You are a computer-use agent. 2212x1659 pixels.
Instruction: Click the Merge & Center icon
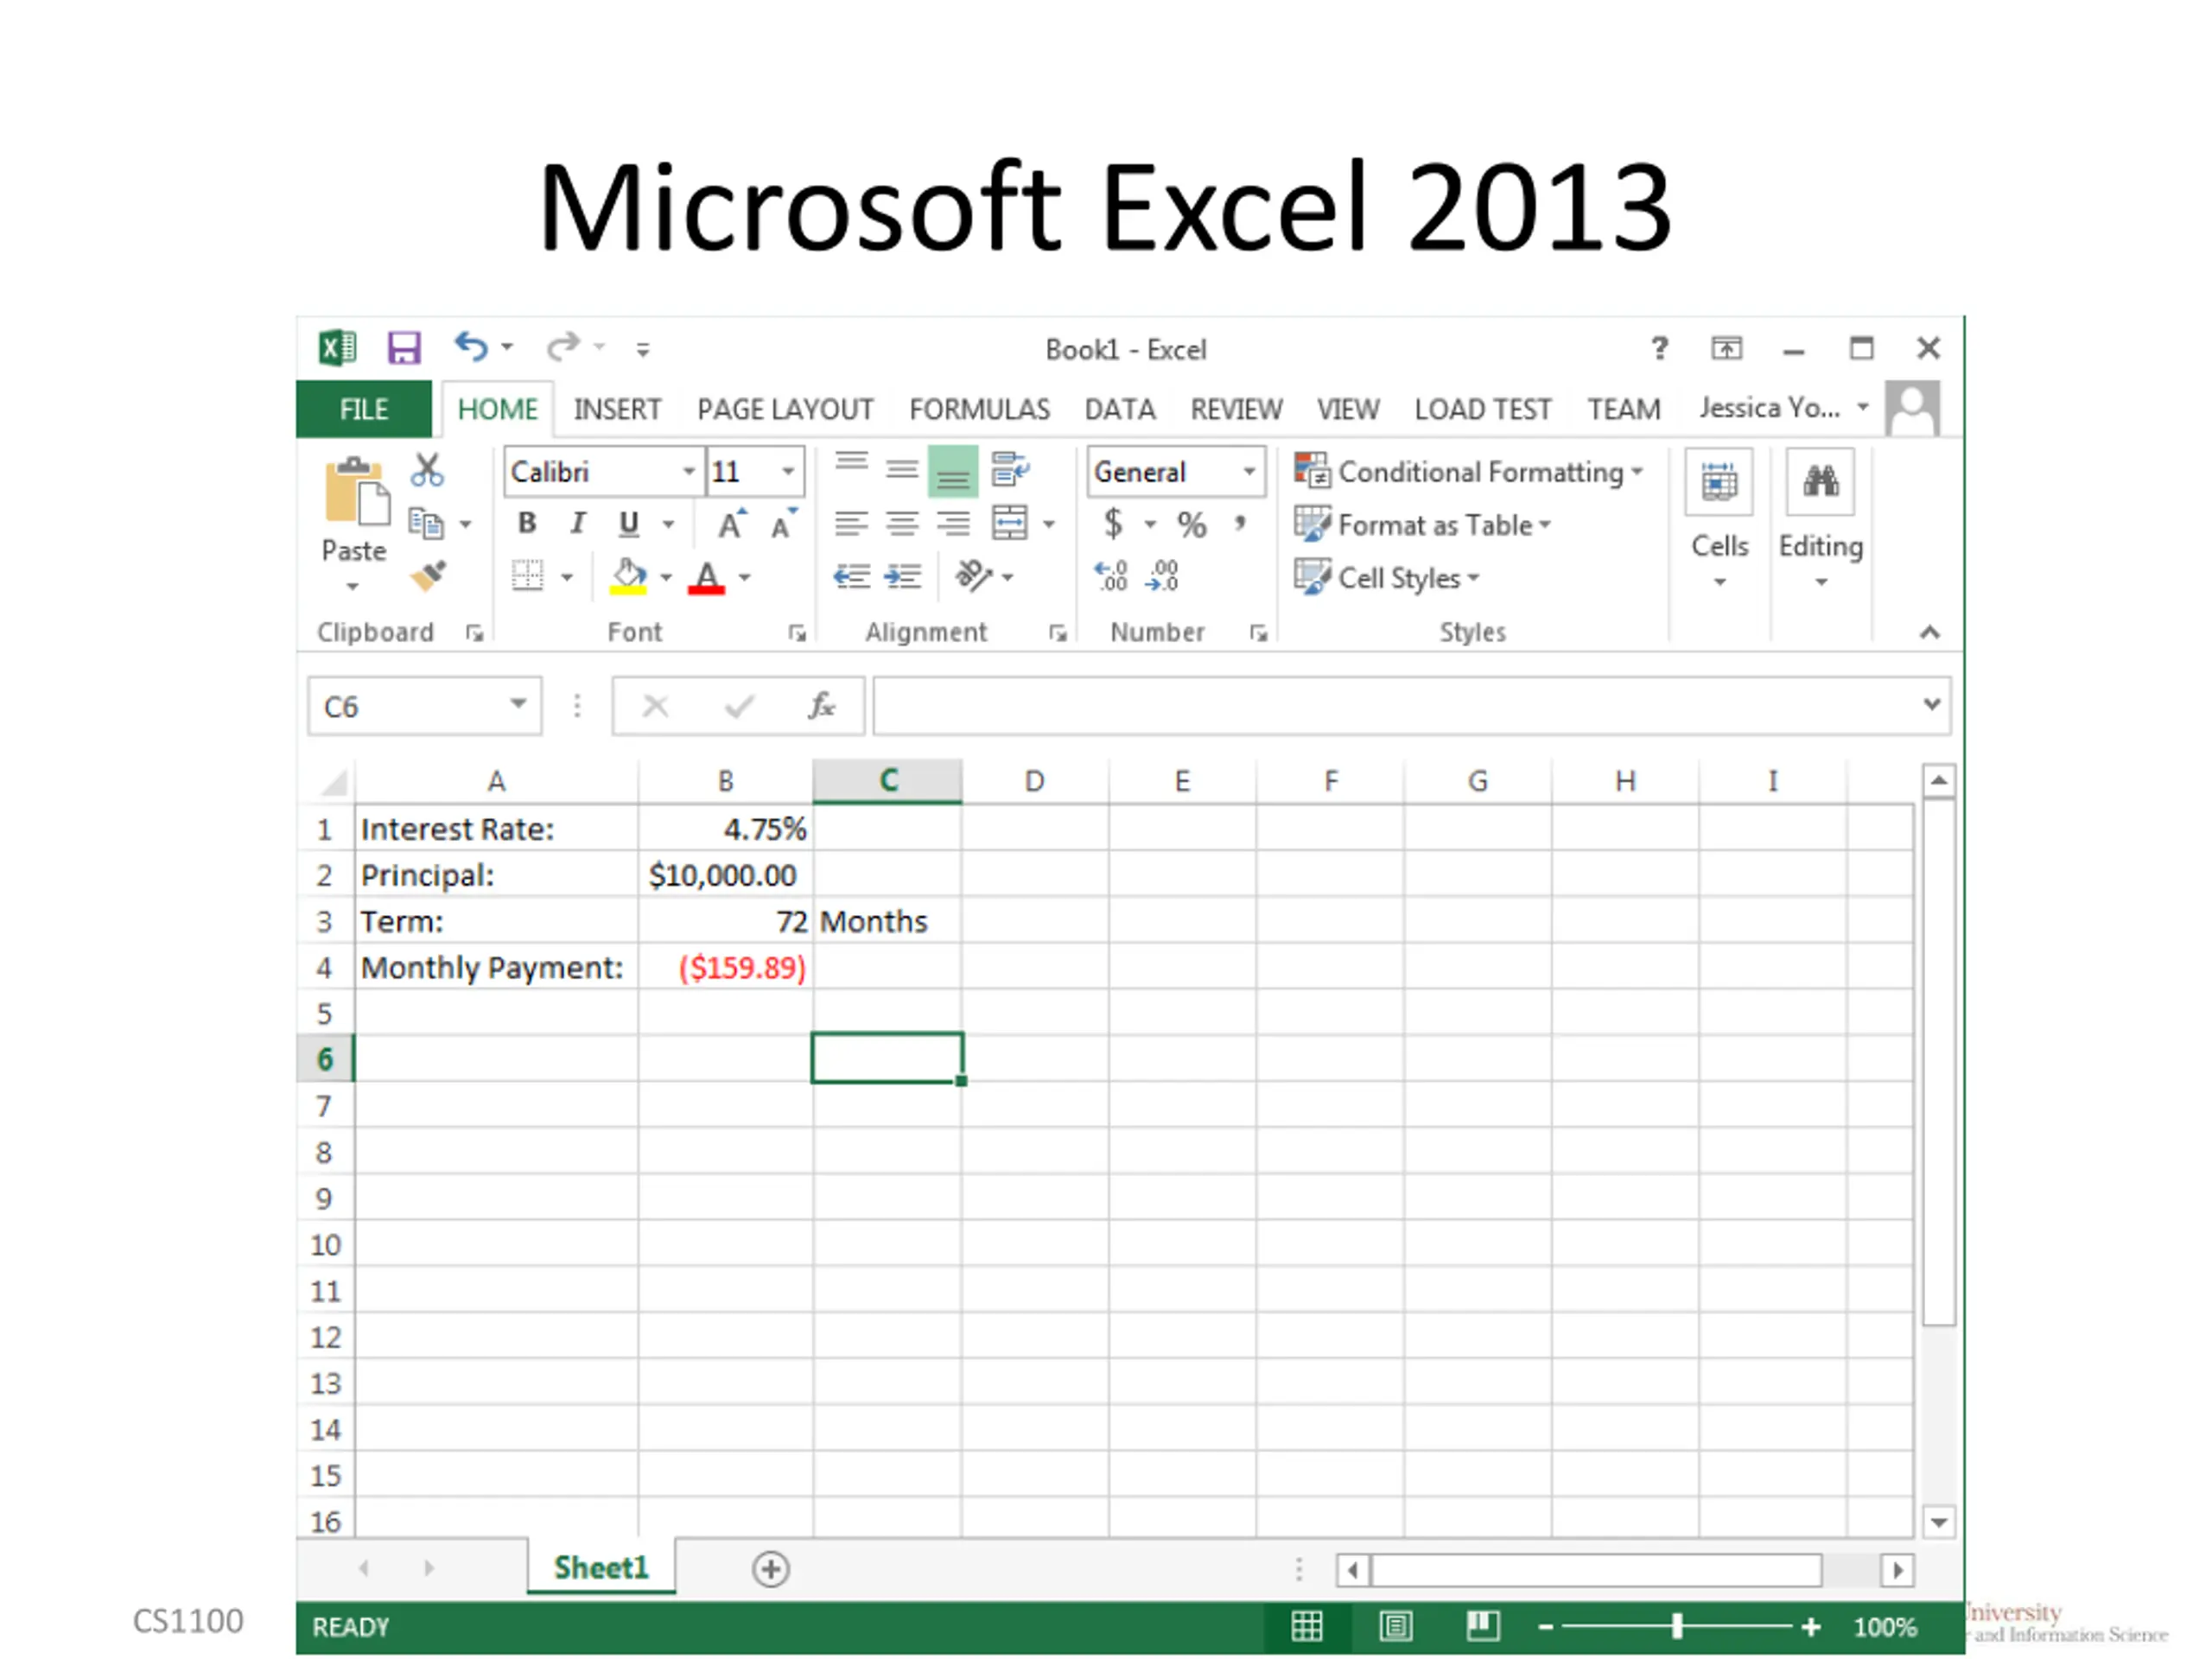[x=1009, y=523]
